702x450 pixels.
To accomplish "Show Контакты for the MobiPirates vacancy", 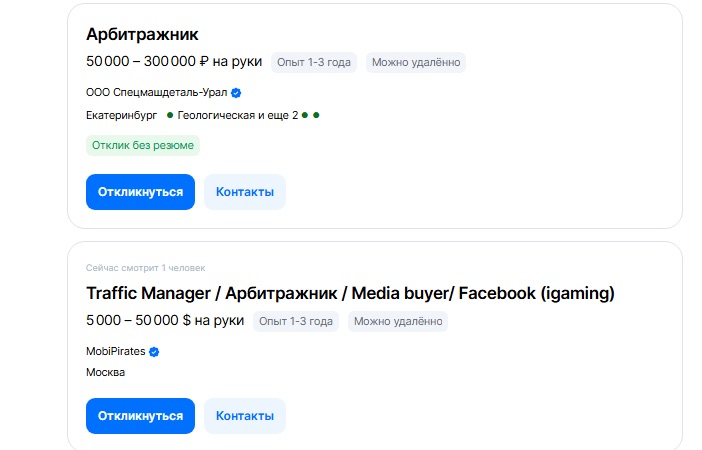I will pyautogui.click(x=245, y=416).
